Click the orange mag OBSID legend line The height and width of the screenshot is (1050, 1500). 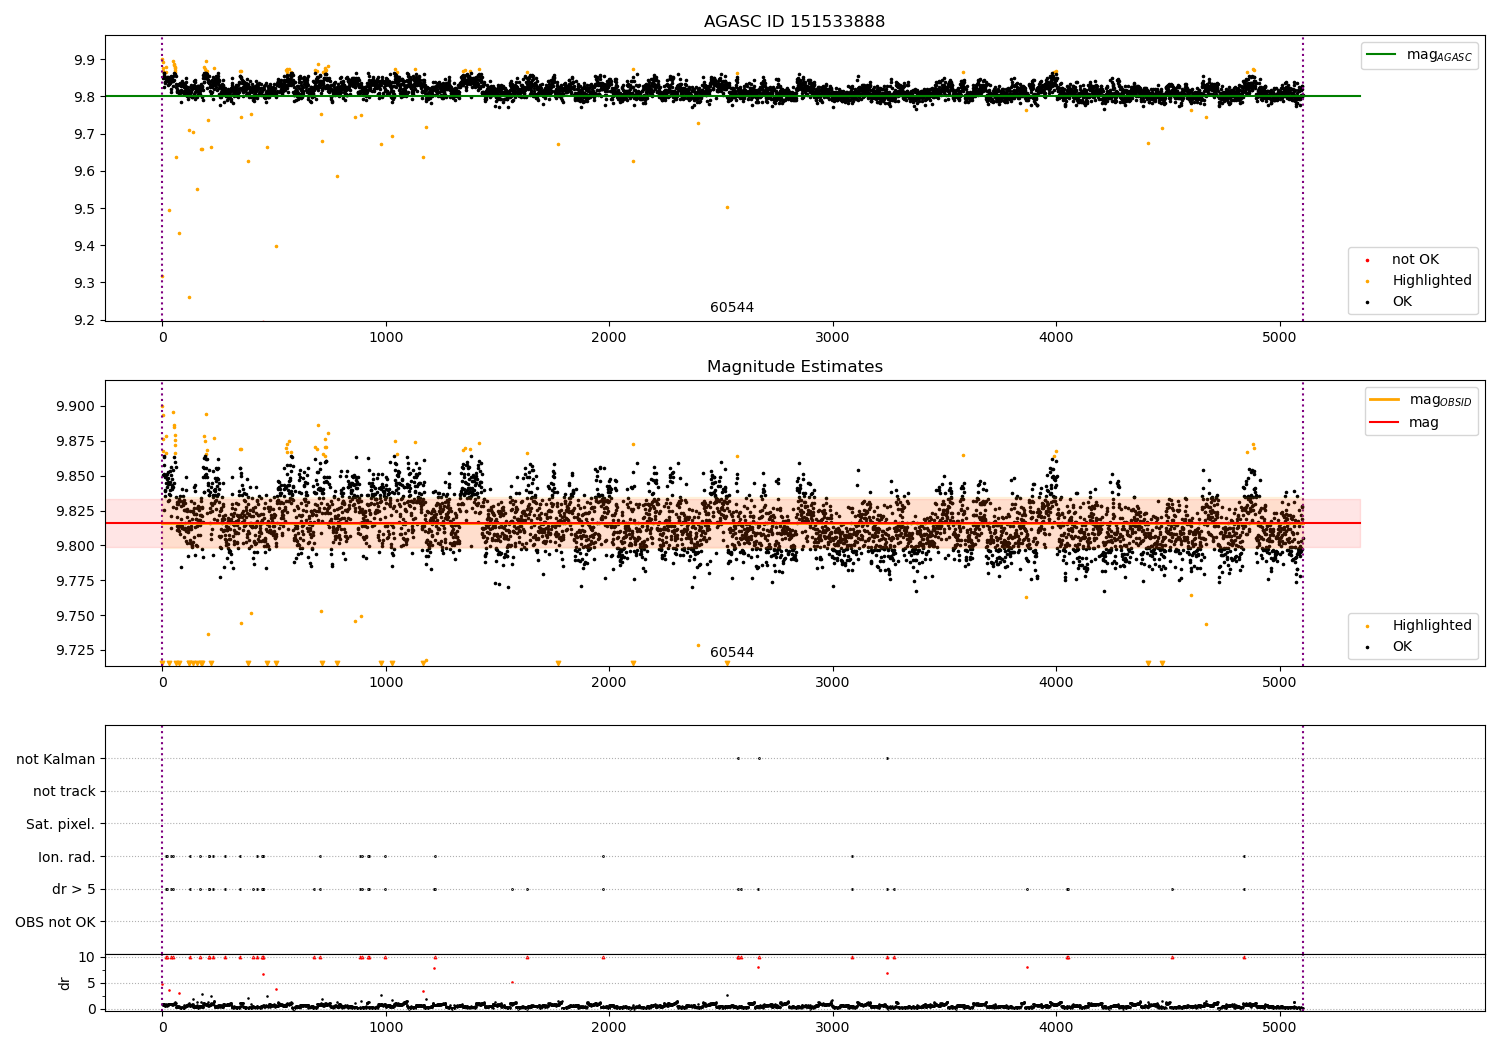(1384, 400)
